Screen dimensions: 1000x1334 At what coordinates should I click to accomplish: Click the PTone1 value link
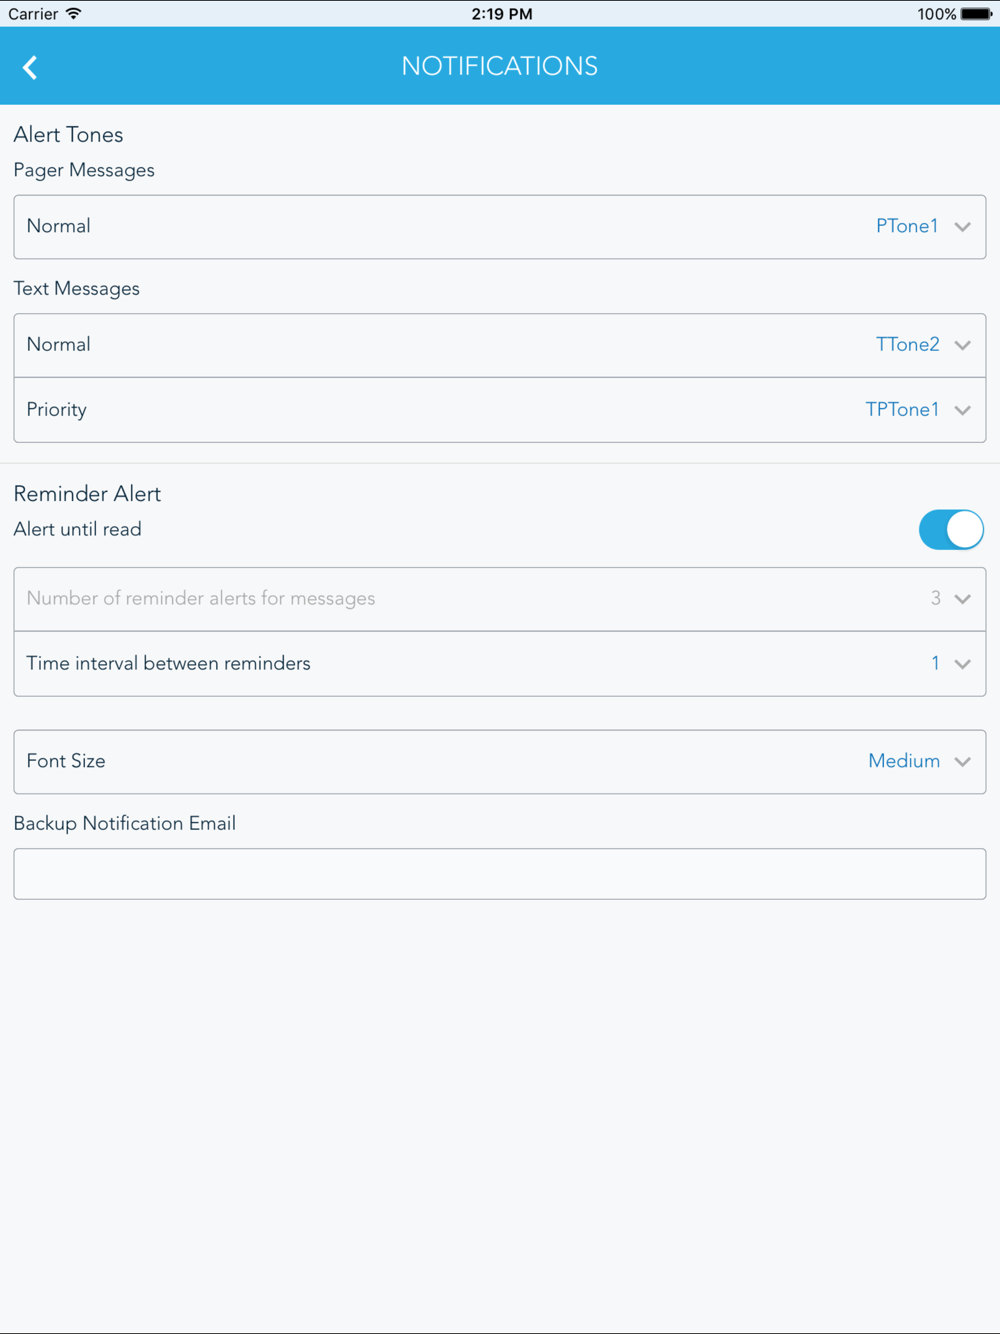click(x=907, y=226)
